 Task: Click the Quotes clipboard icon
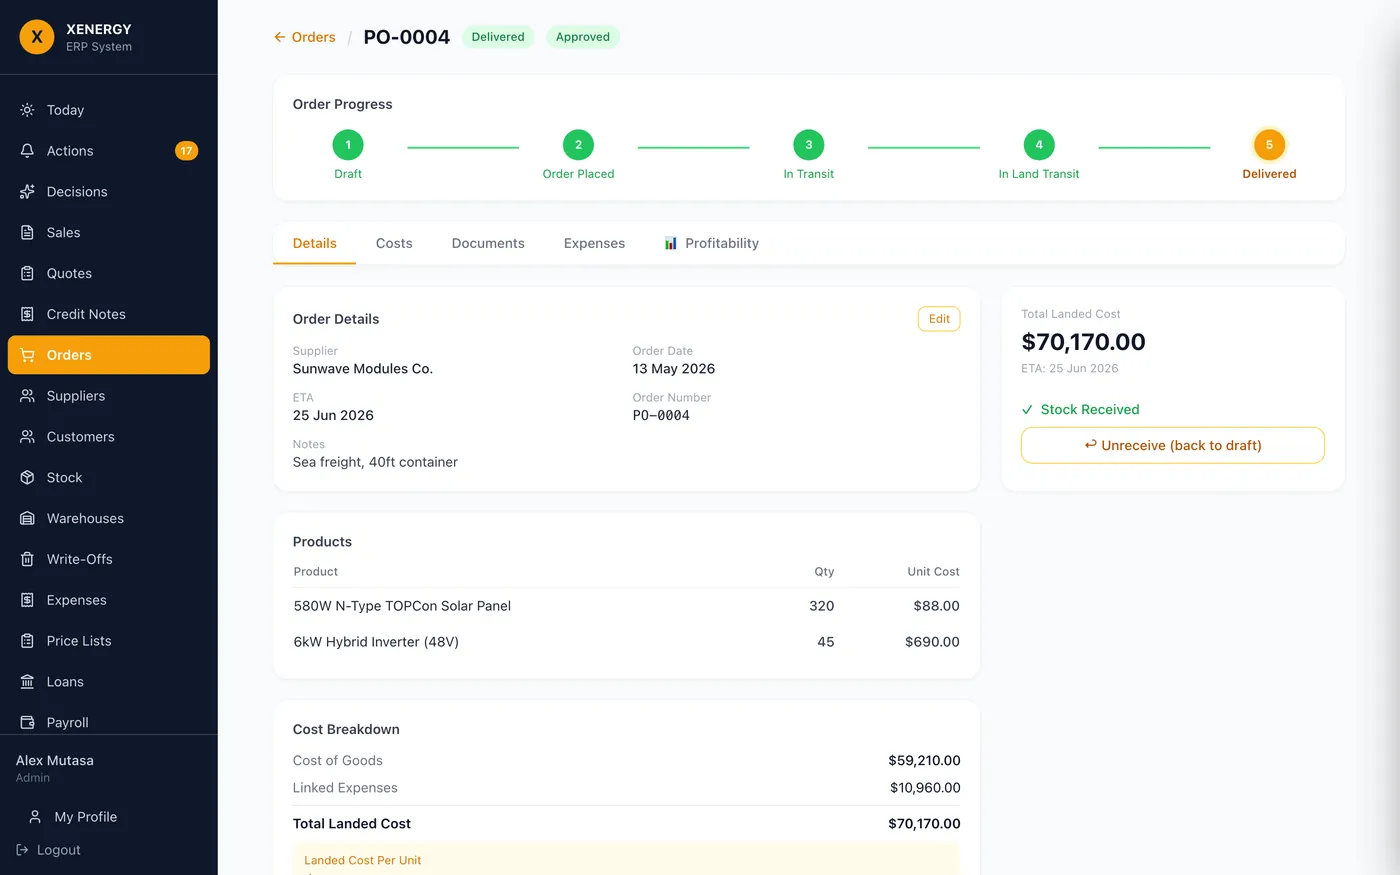pyautogui.click(x=27, y=274)
